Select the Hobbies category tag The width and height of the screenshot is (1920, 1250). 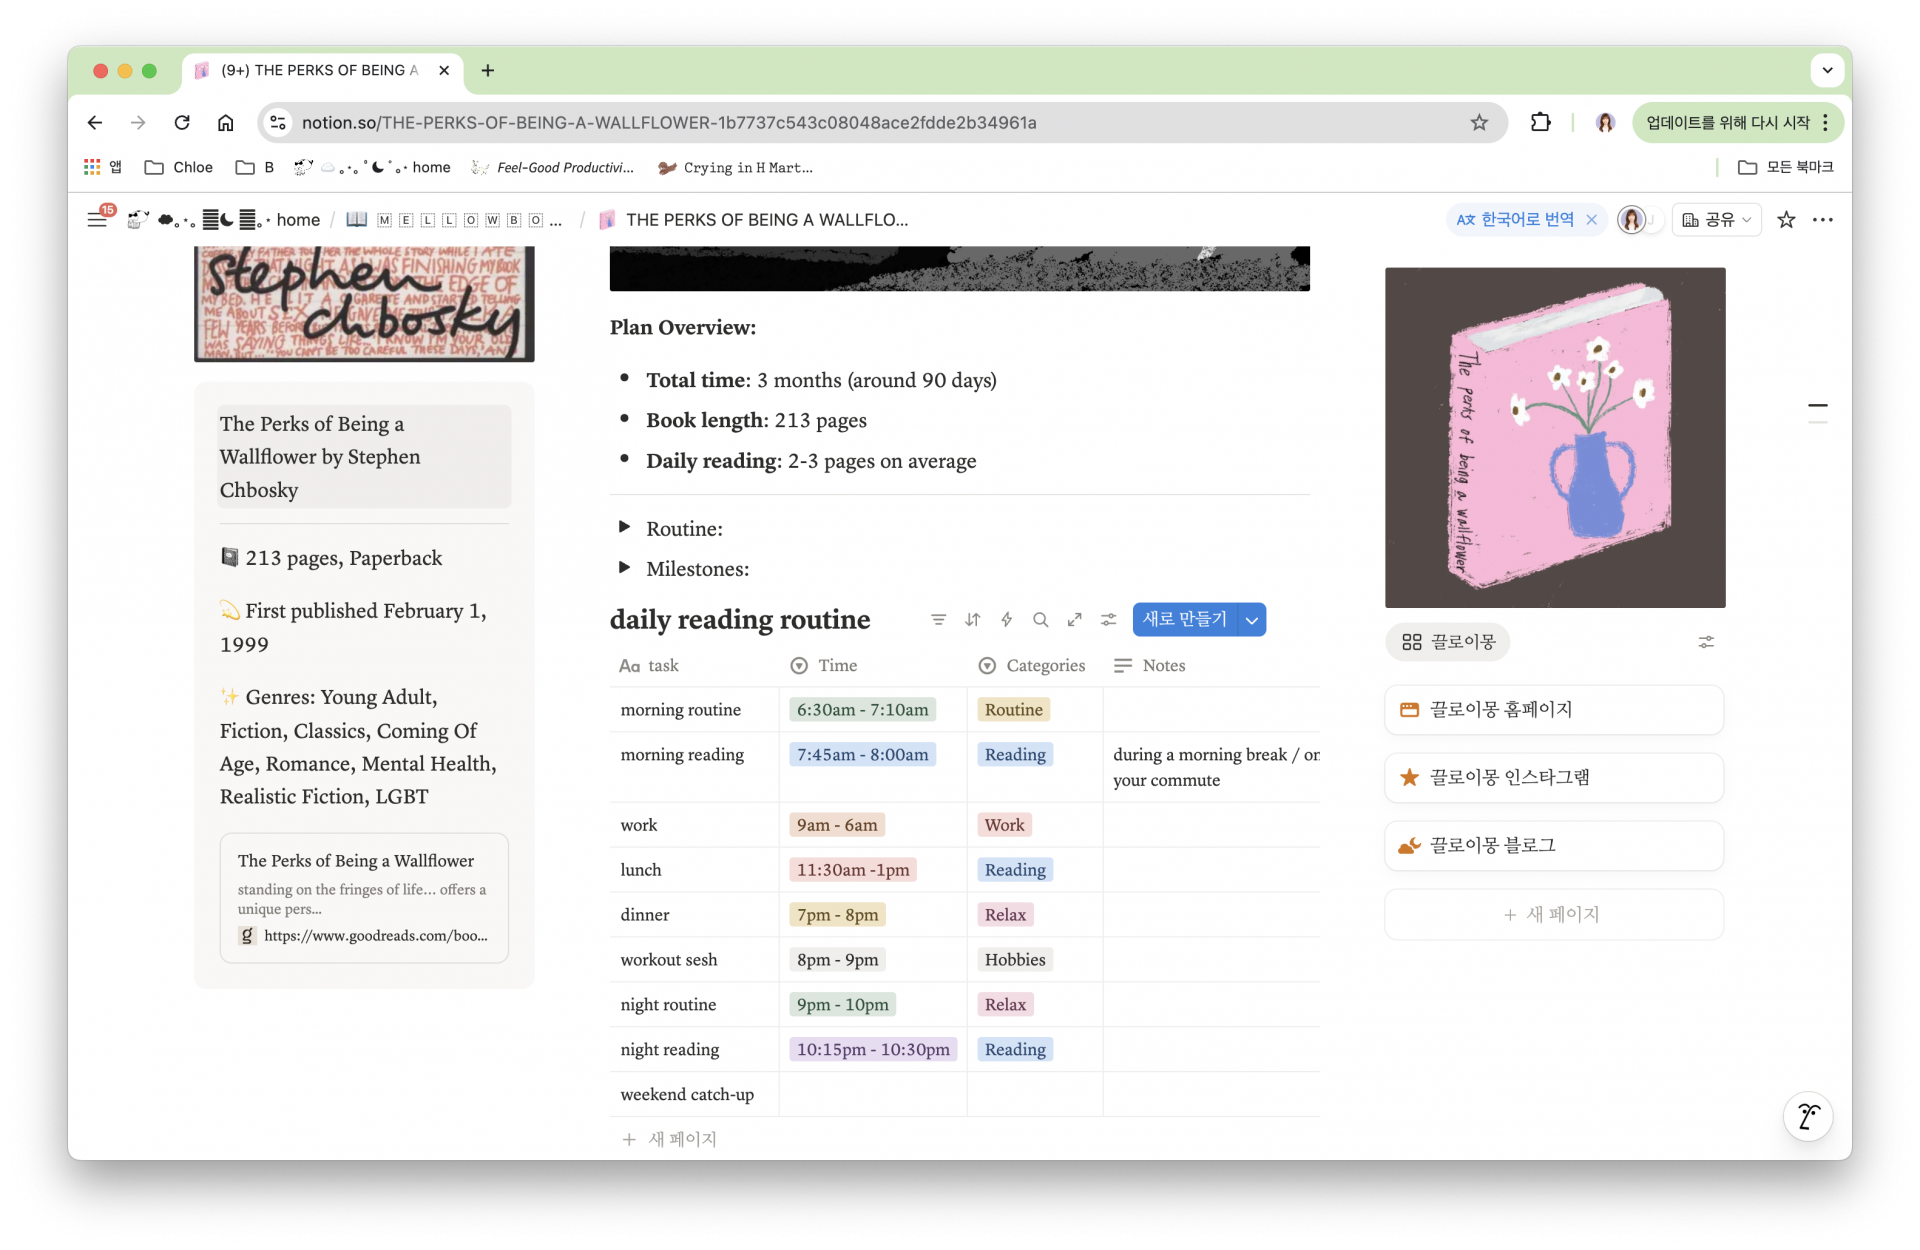(x=1015, y=960)
